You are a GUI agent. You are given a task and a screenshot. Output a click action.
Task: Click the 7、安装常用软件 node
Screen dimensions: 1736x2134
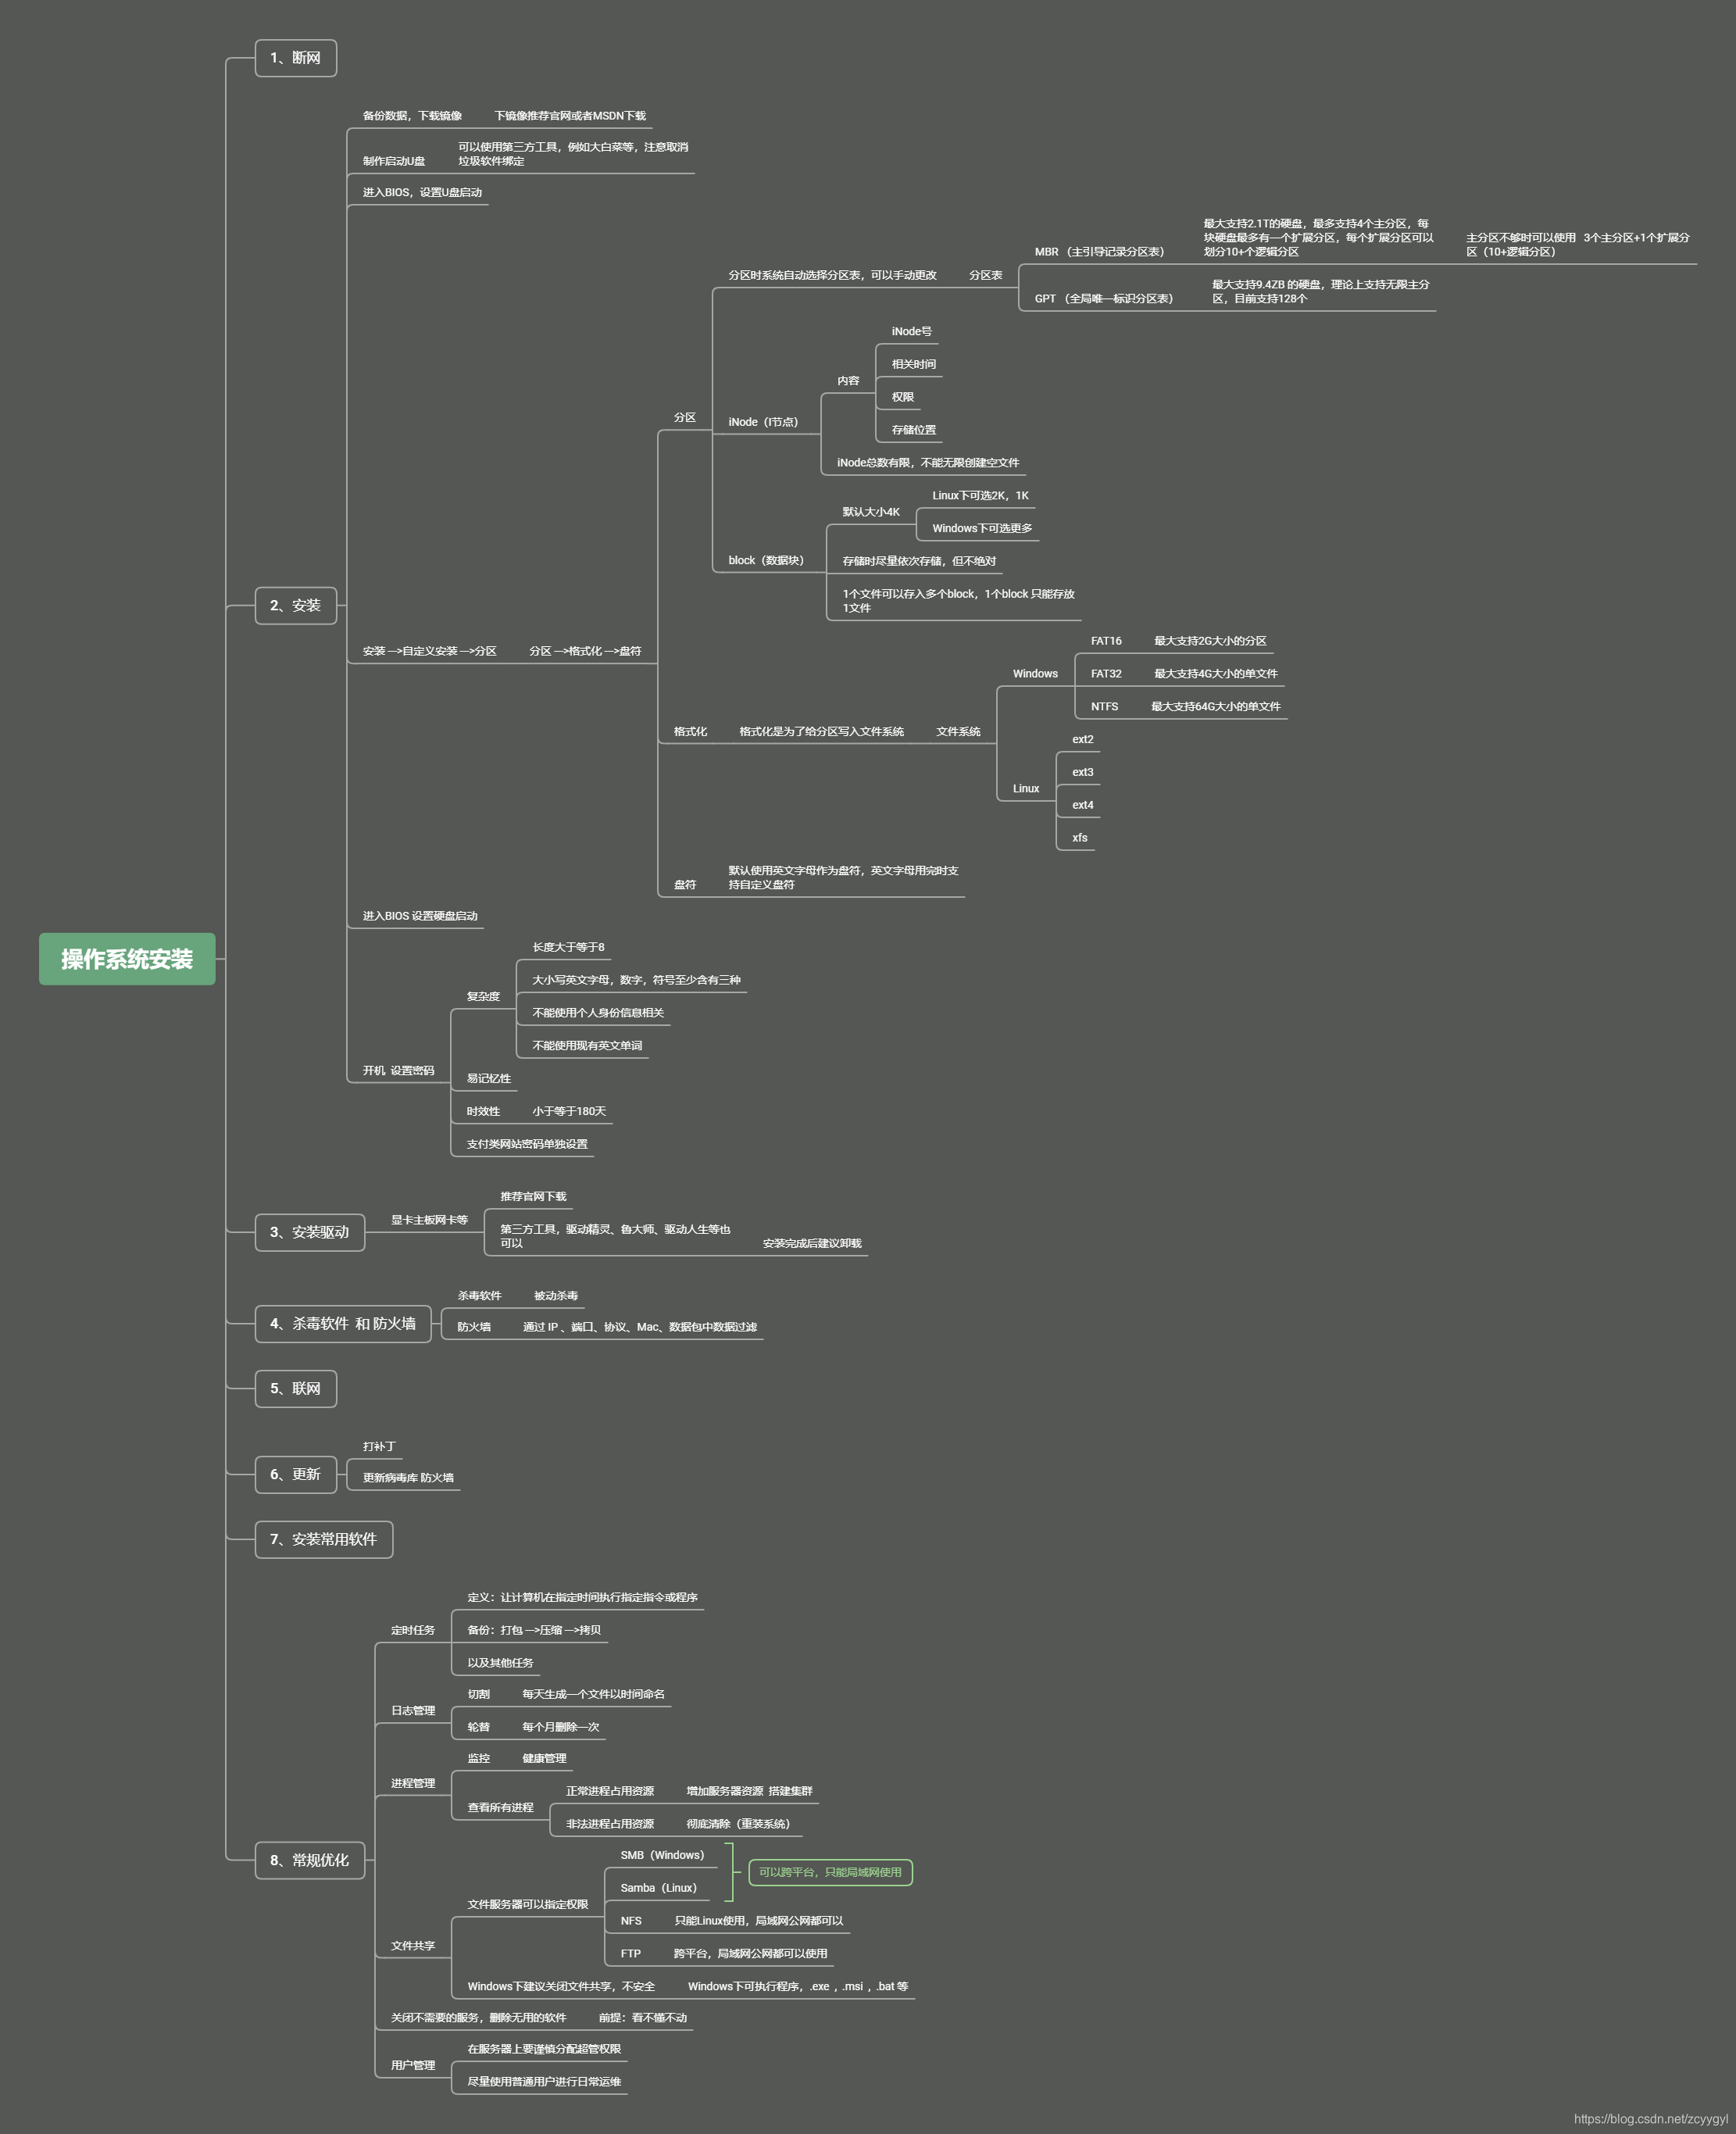(x=324, y=1539)
